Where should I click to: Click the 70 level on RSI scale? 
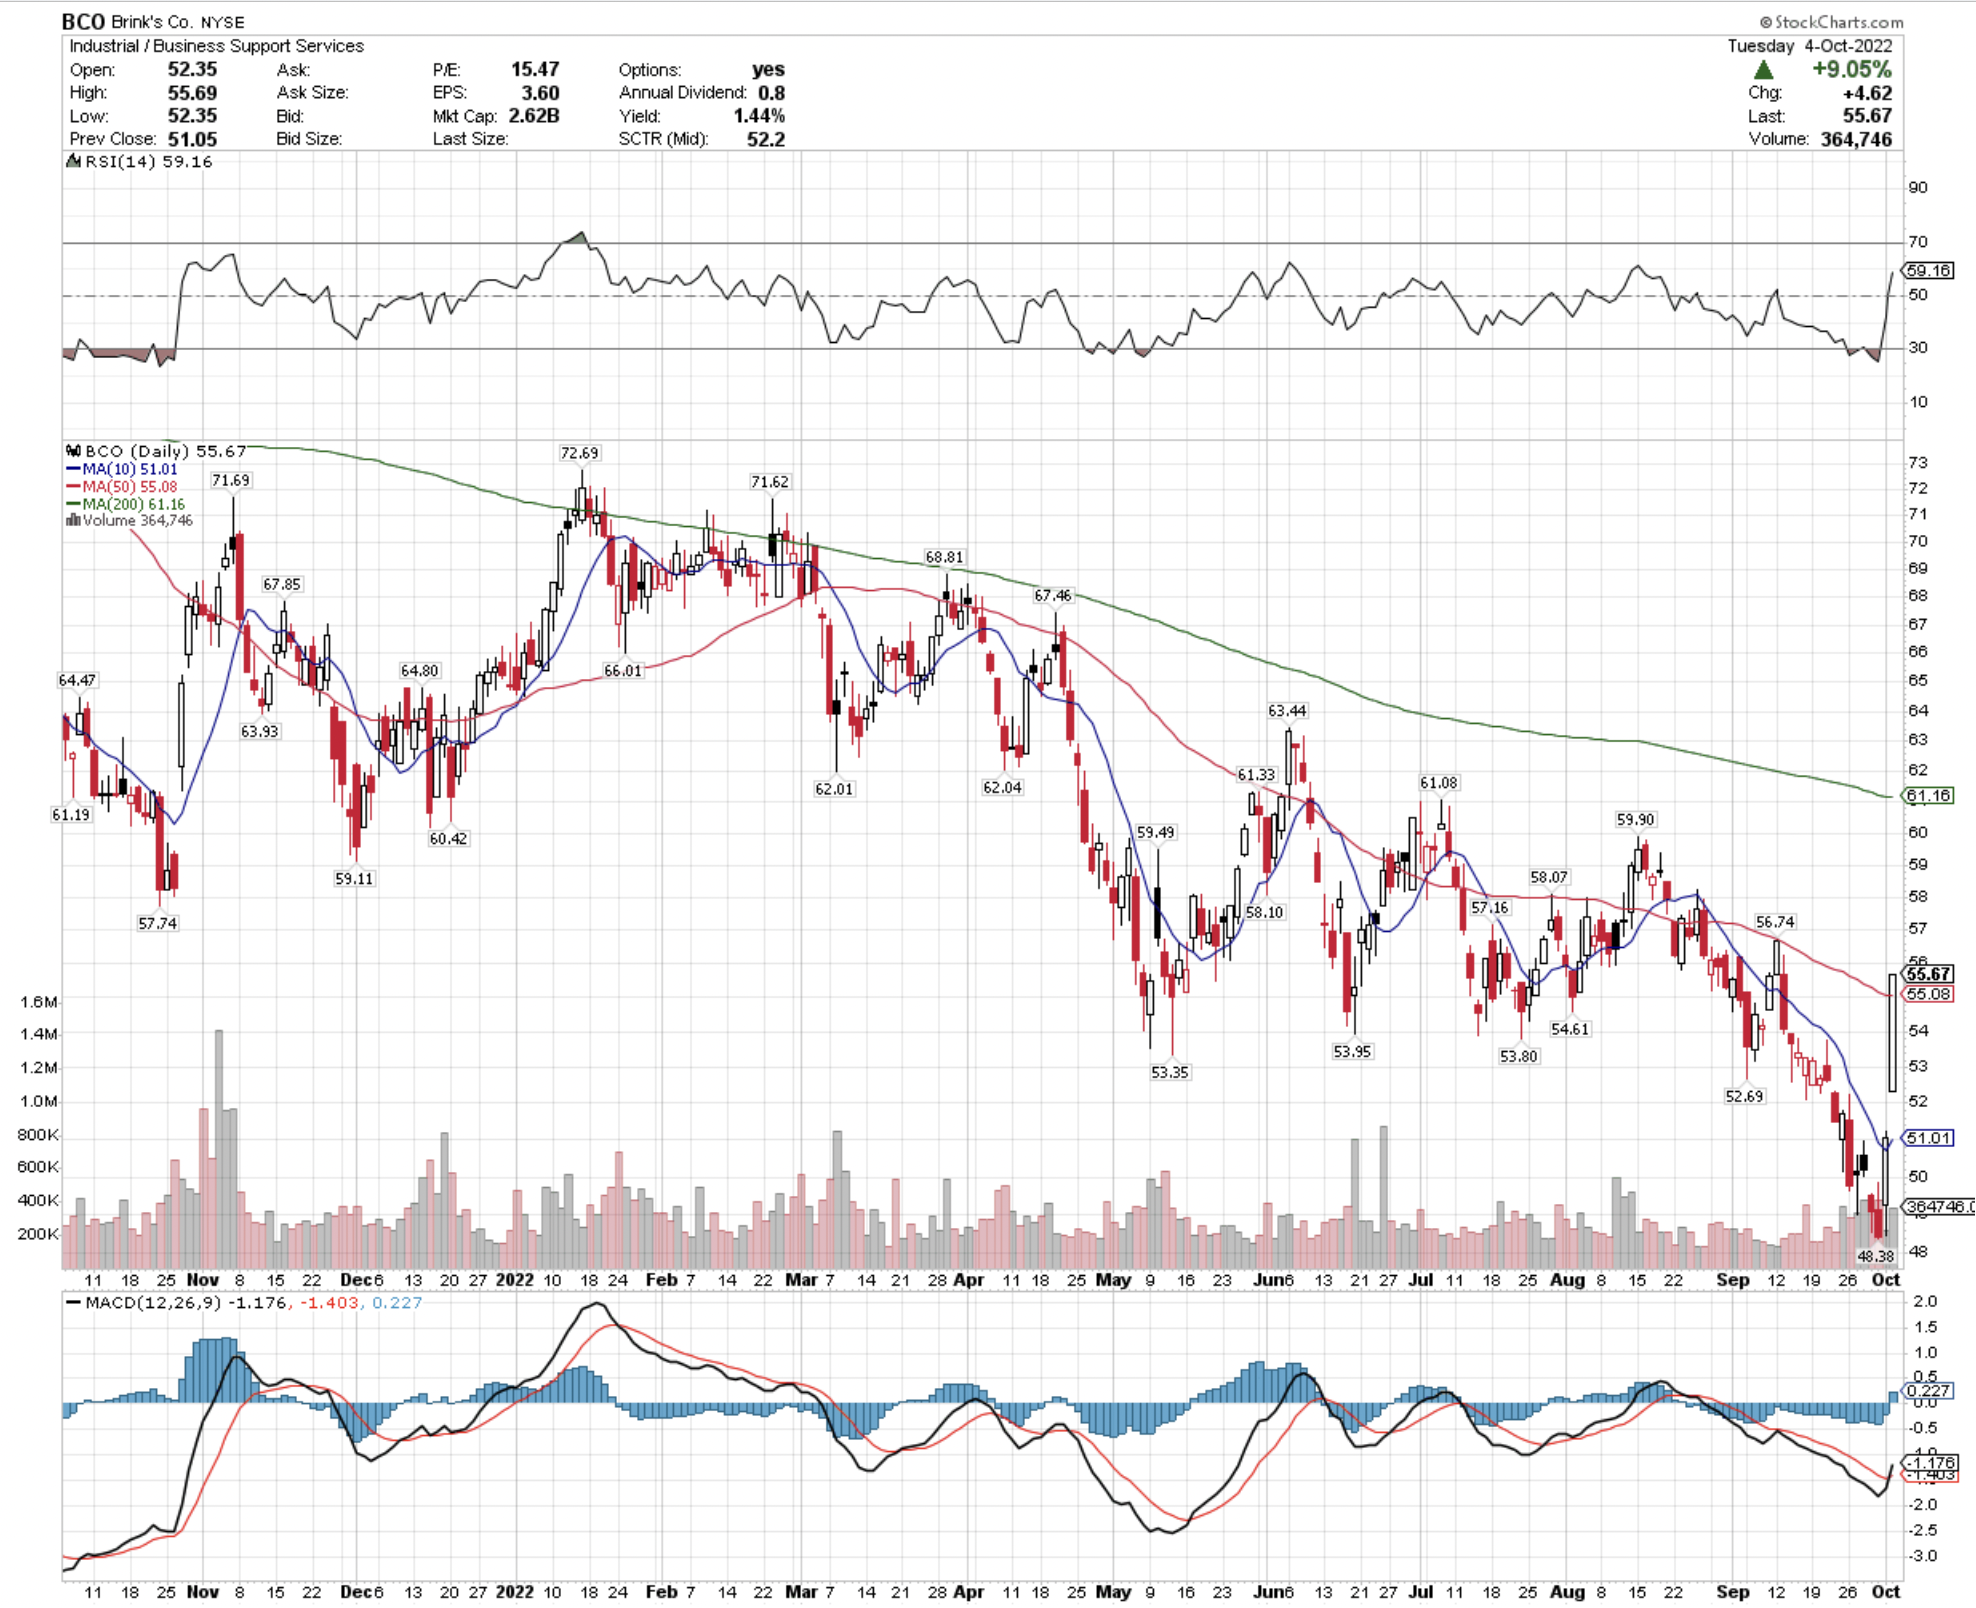pos(1918,242)
